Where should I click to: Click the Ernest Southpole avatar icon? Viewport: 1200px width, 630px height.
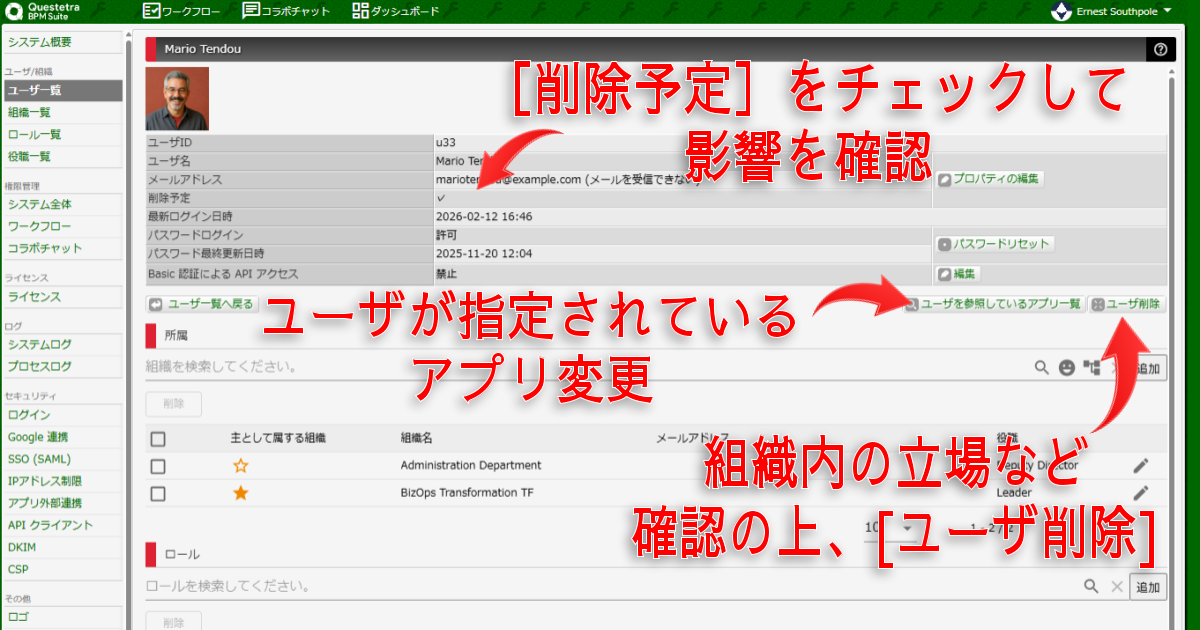[x=1061, y=12]
